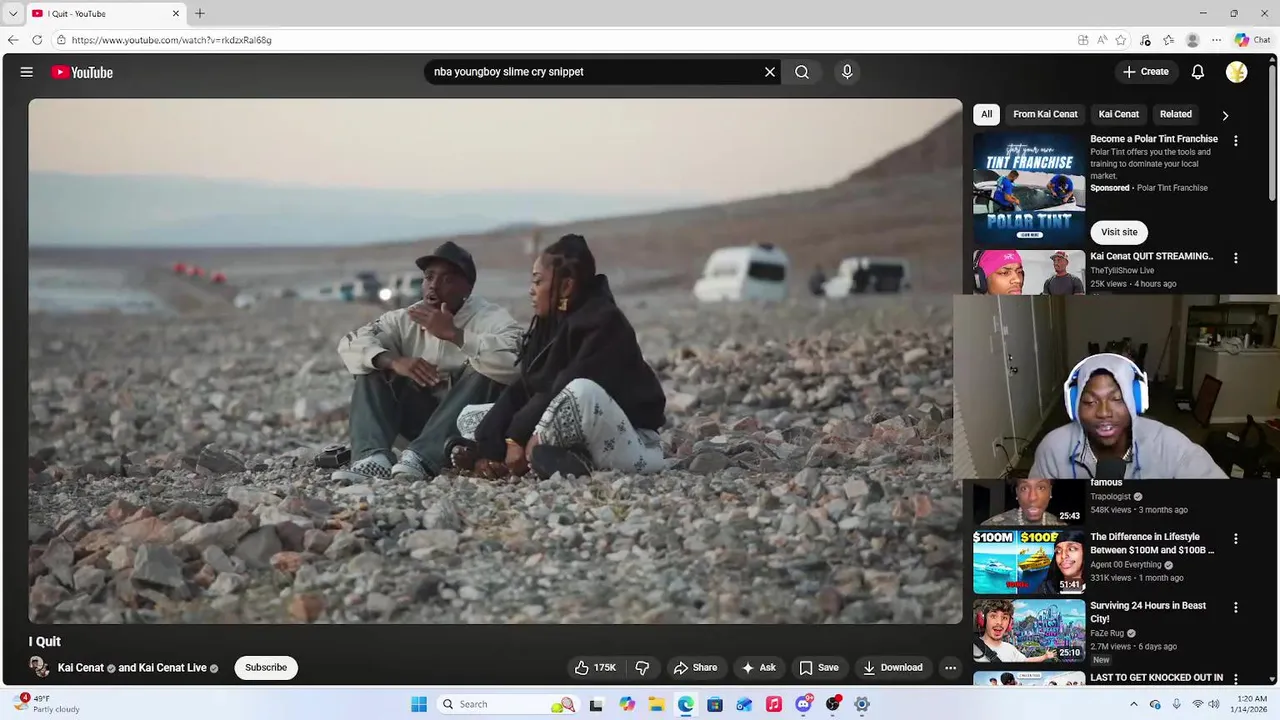Open the weather widget showing 49°F
This screenshot has height=720, width=1280.
pyautogui.click(x=46, y=704)
